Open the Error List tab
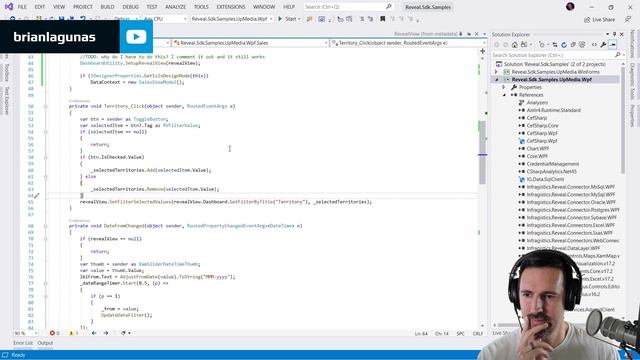This screenshot has height=360, width=640. tap(23, 343)
